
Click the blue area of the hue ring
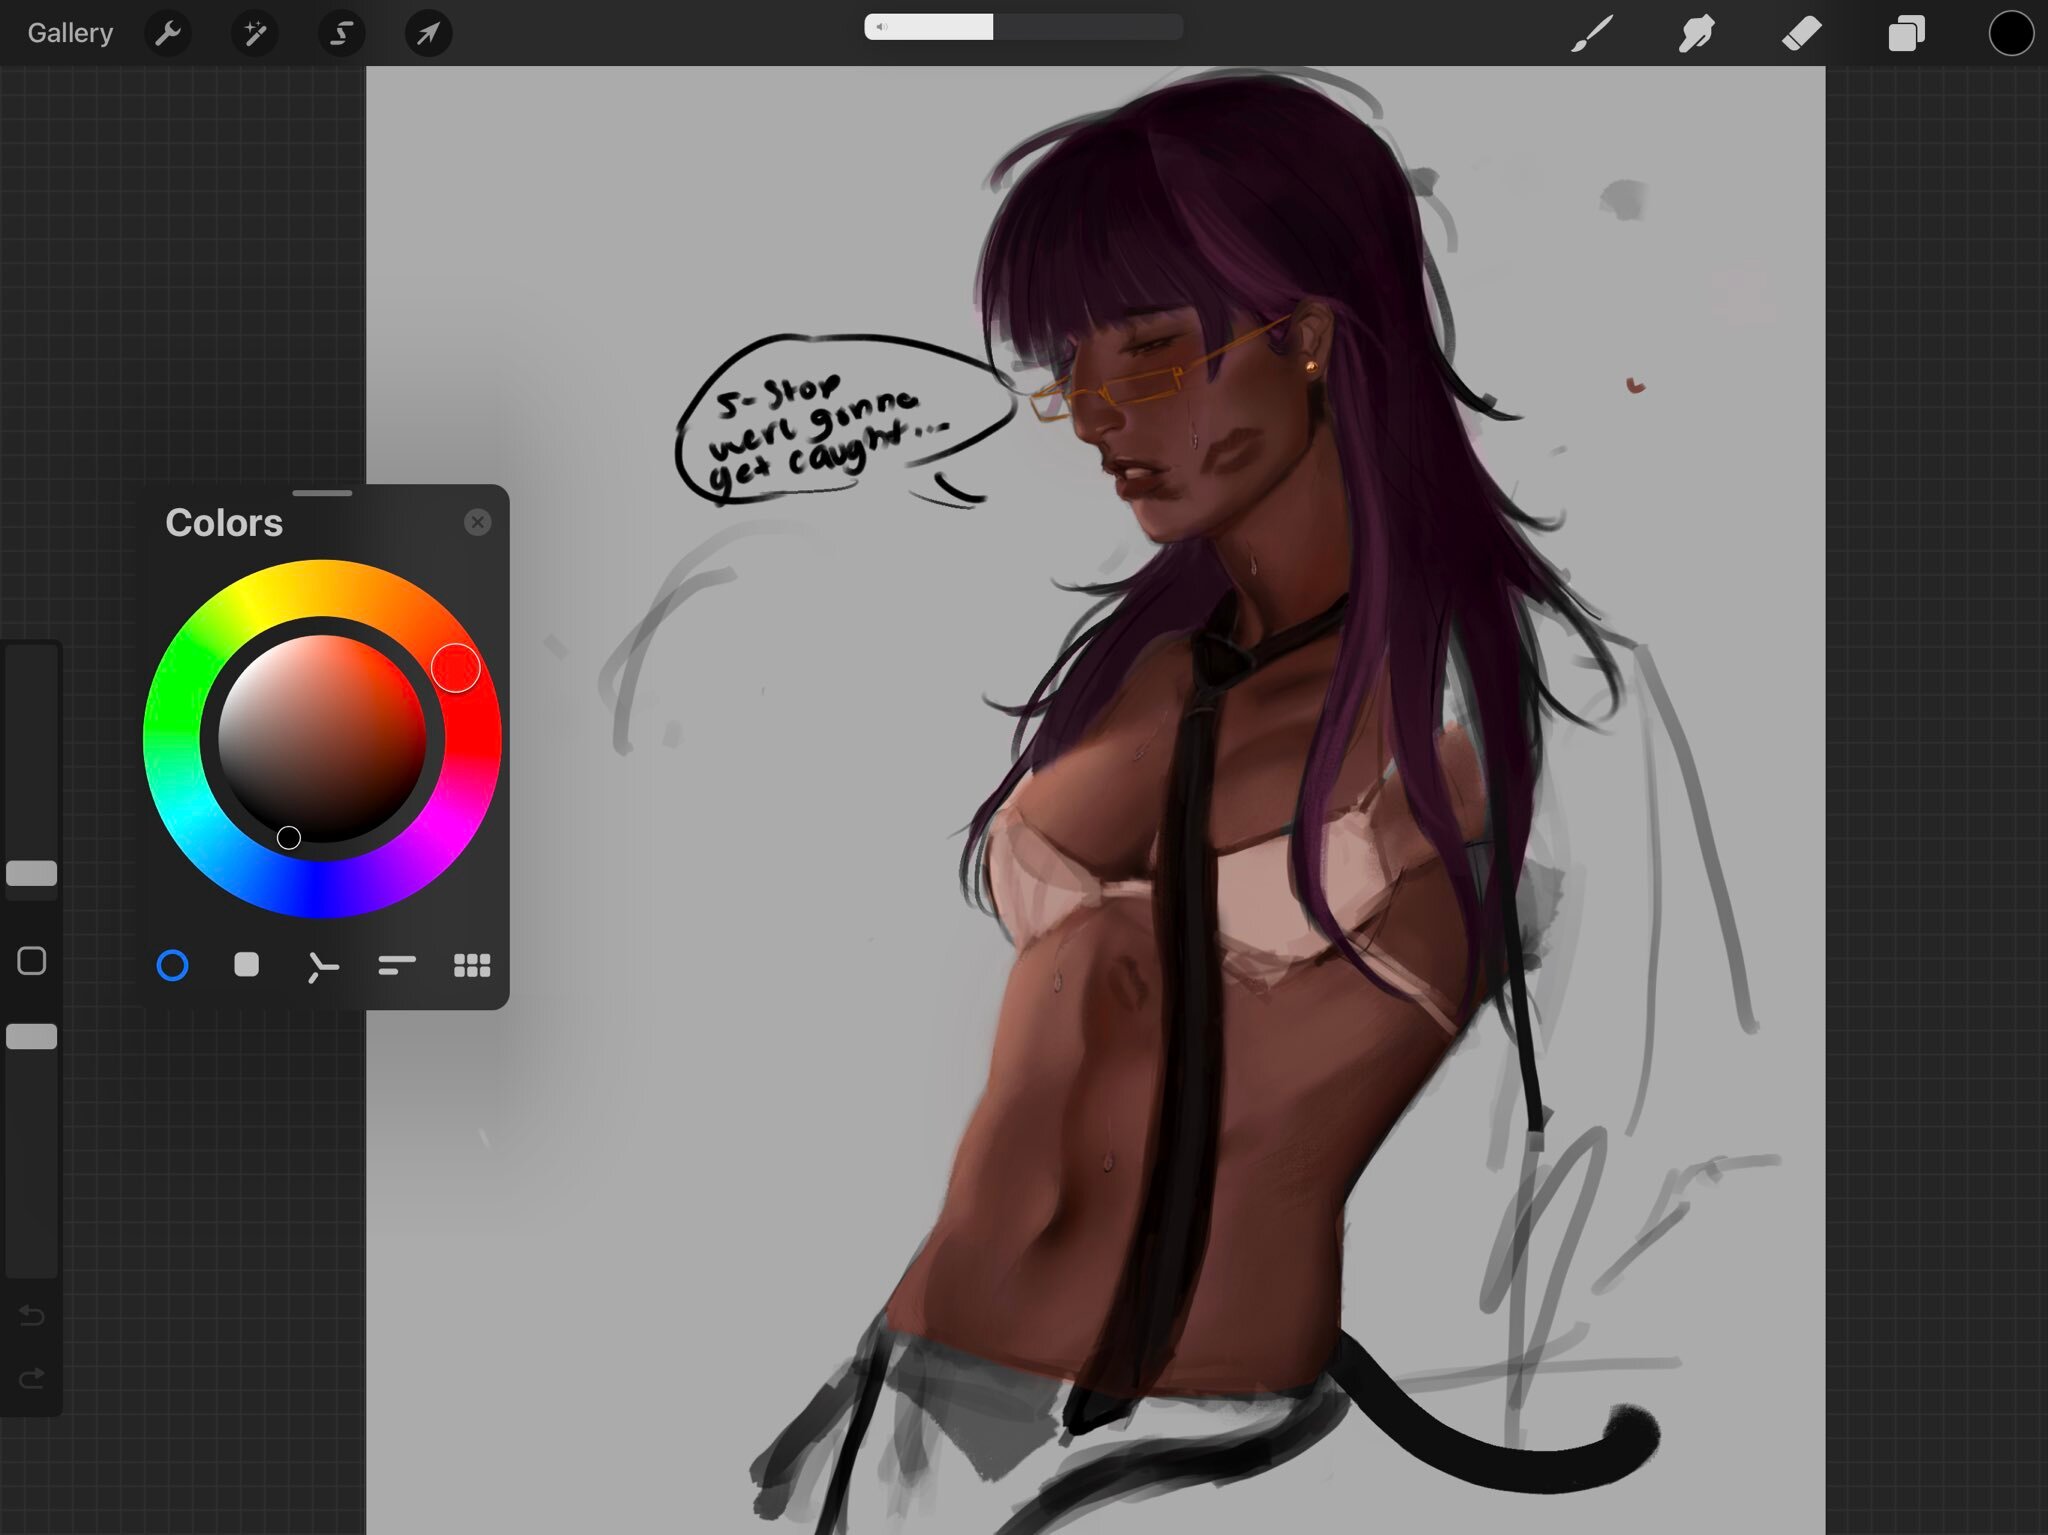[x=318, y=890]
